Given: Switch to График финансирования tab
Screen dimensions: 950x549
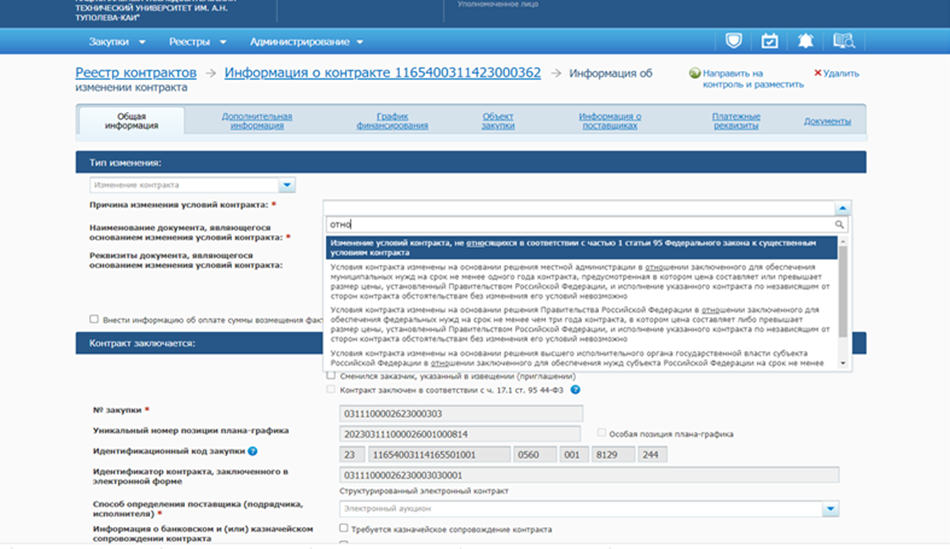Looking at the screenshot, I should 392,121.
